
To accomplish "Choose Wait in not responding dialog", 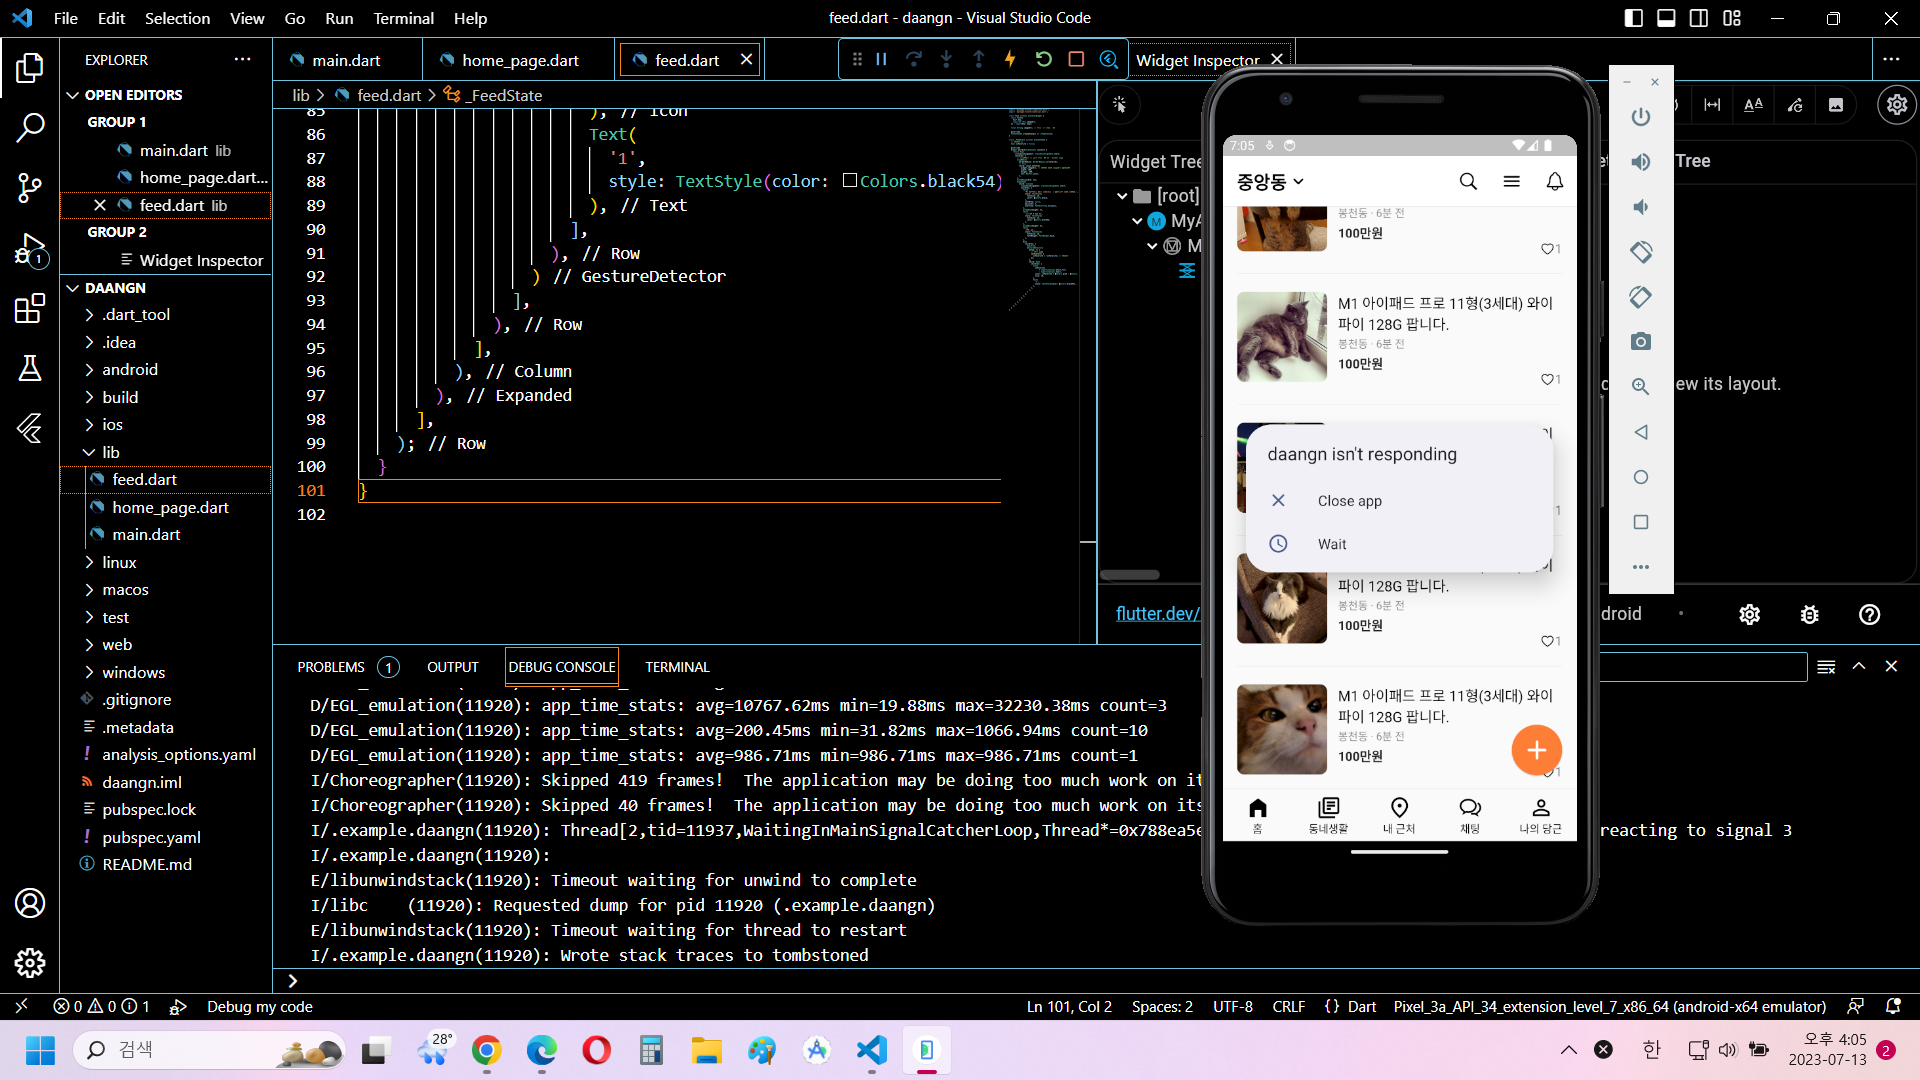I will [1399, 544].
